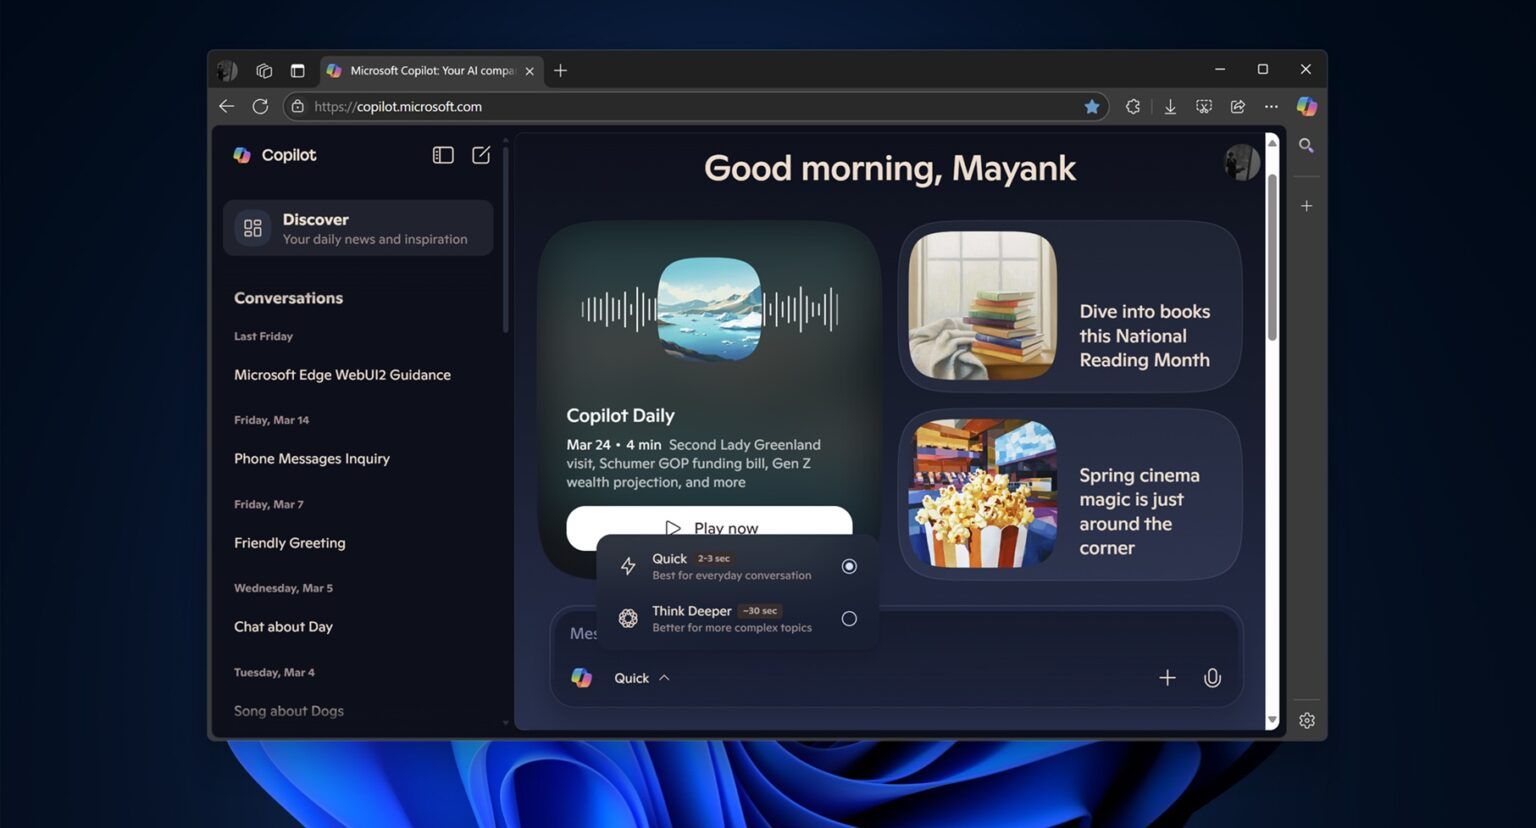Screen dimensions: 1536x828
Task: Open the Song about Dogs conversation
Action: pos(289,711)
